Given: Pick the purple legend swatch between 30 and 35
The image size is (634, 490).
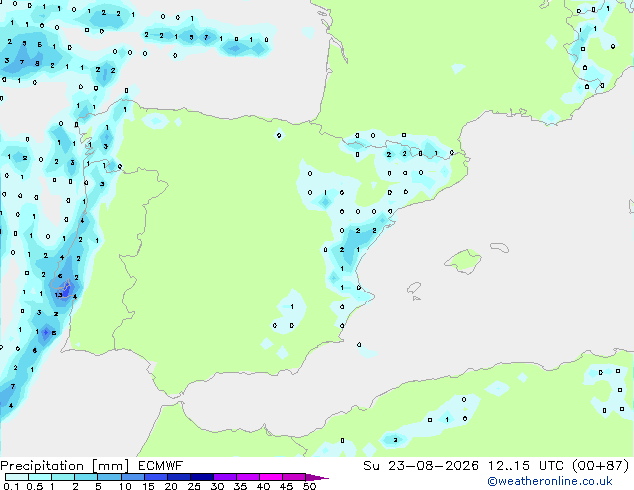Looking at the screenshot, I should (x=225, y=477).
